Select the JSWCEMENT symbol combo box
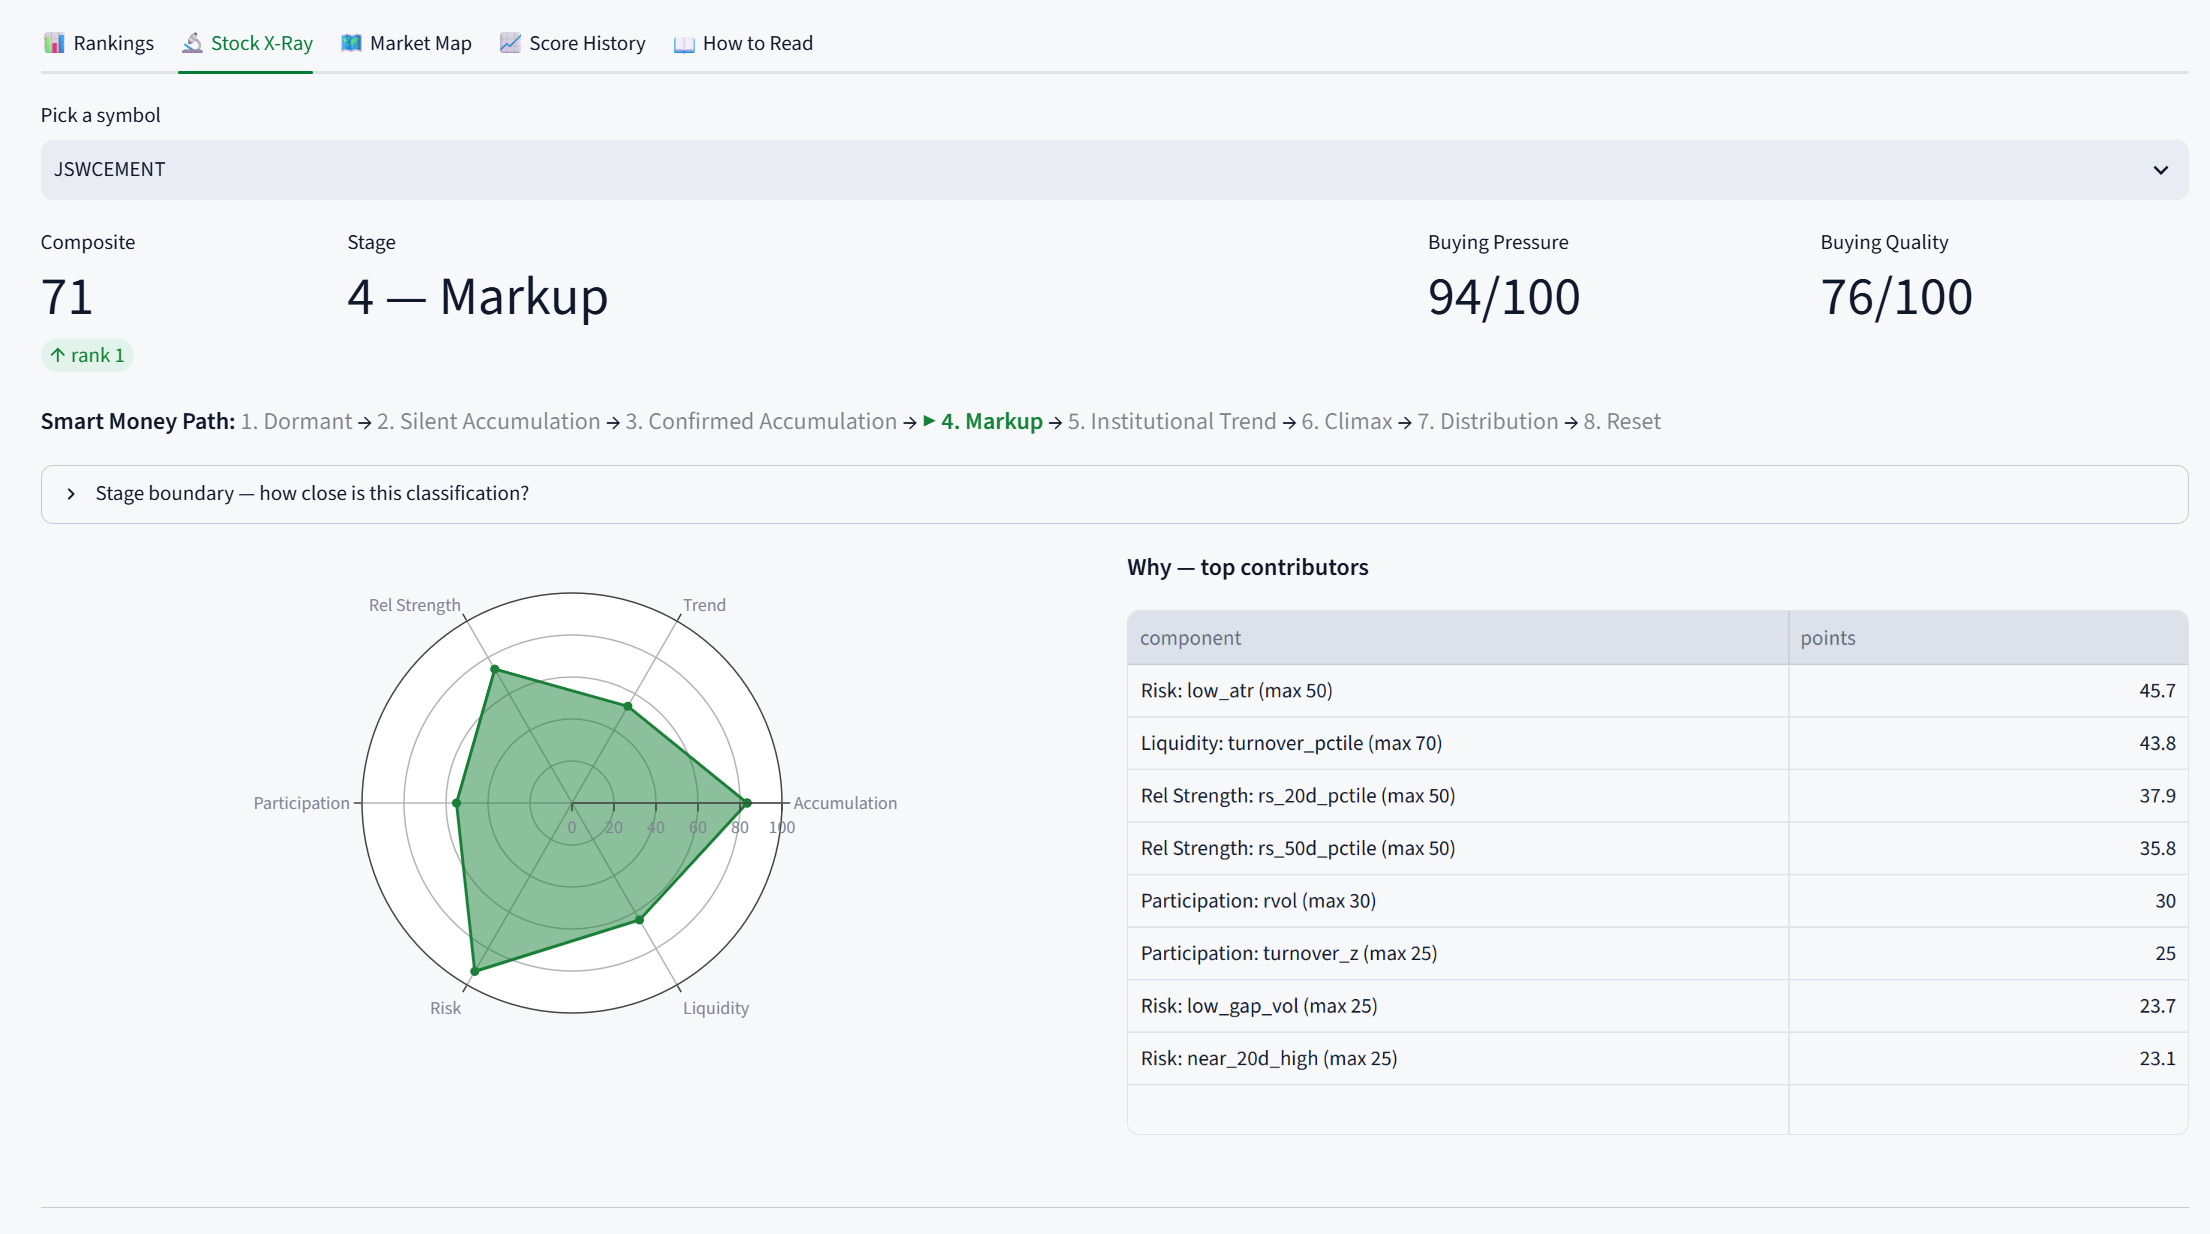 [1114, 170]
